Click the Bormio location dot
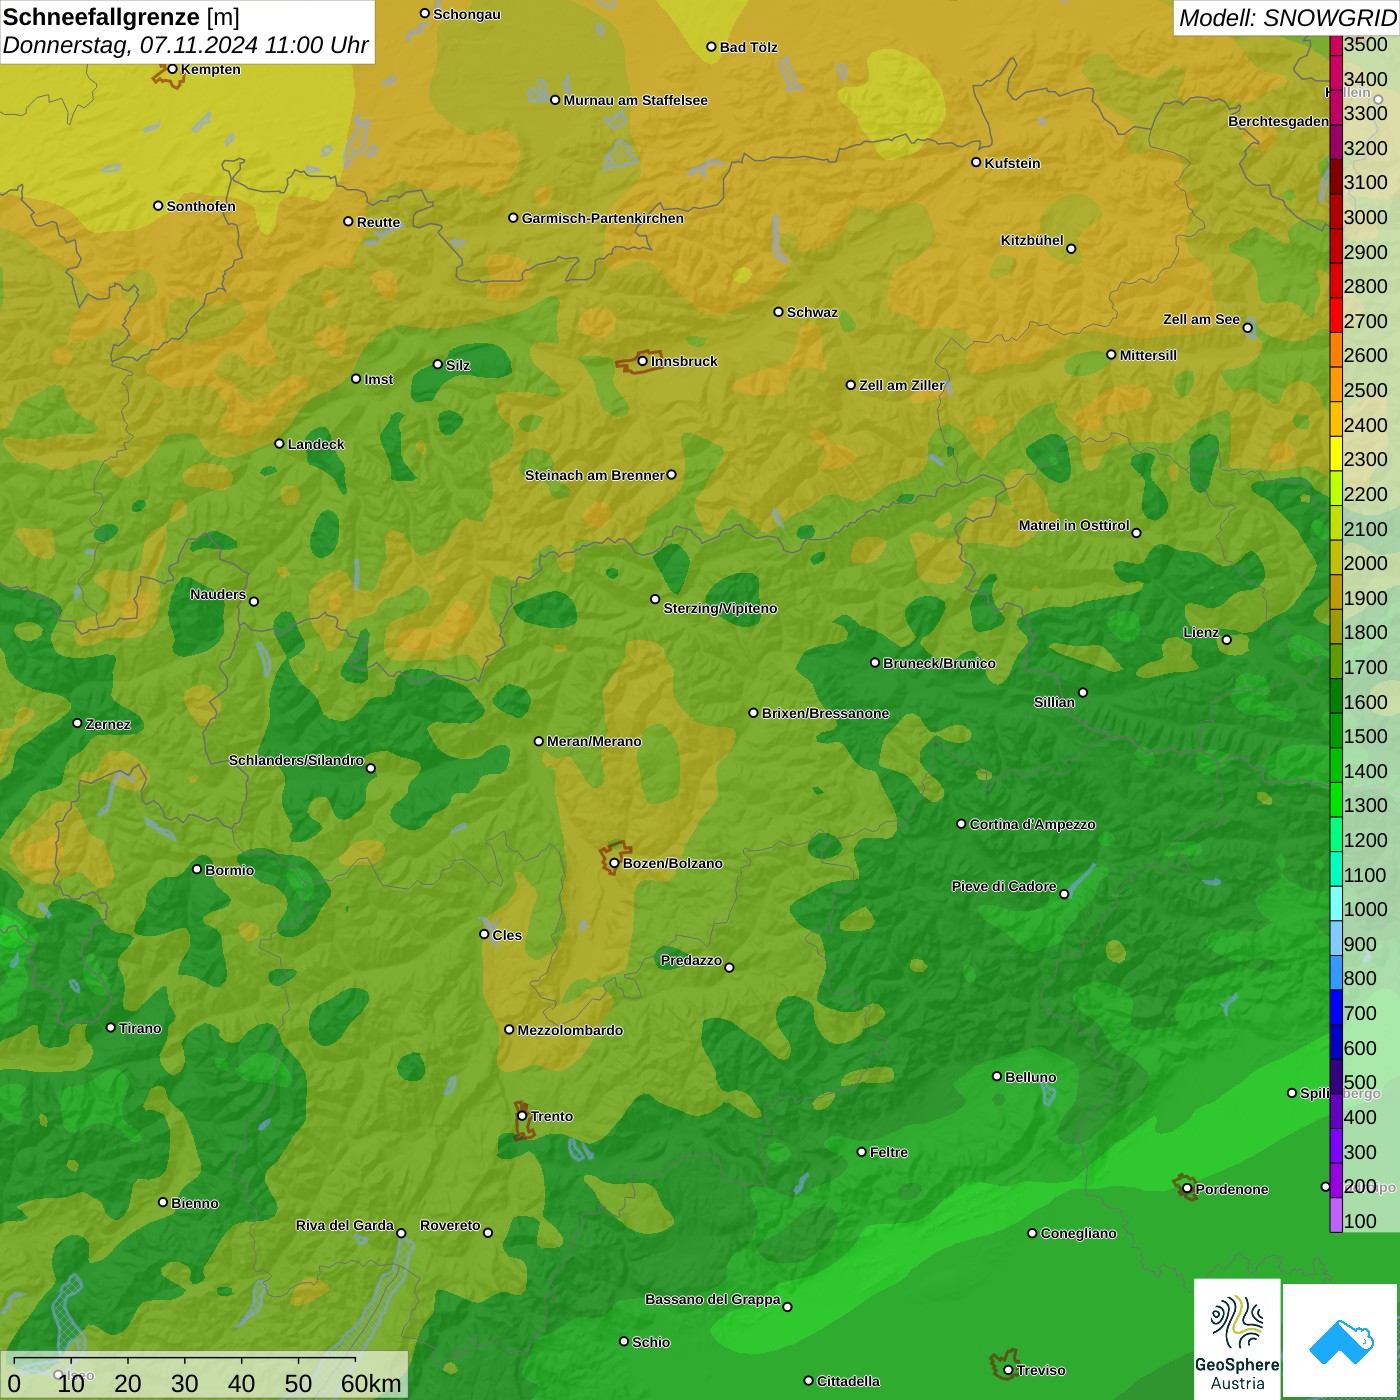The height and width of the screenshot is (1400, 1400). click(x=197, y=869)
